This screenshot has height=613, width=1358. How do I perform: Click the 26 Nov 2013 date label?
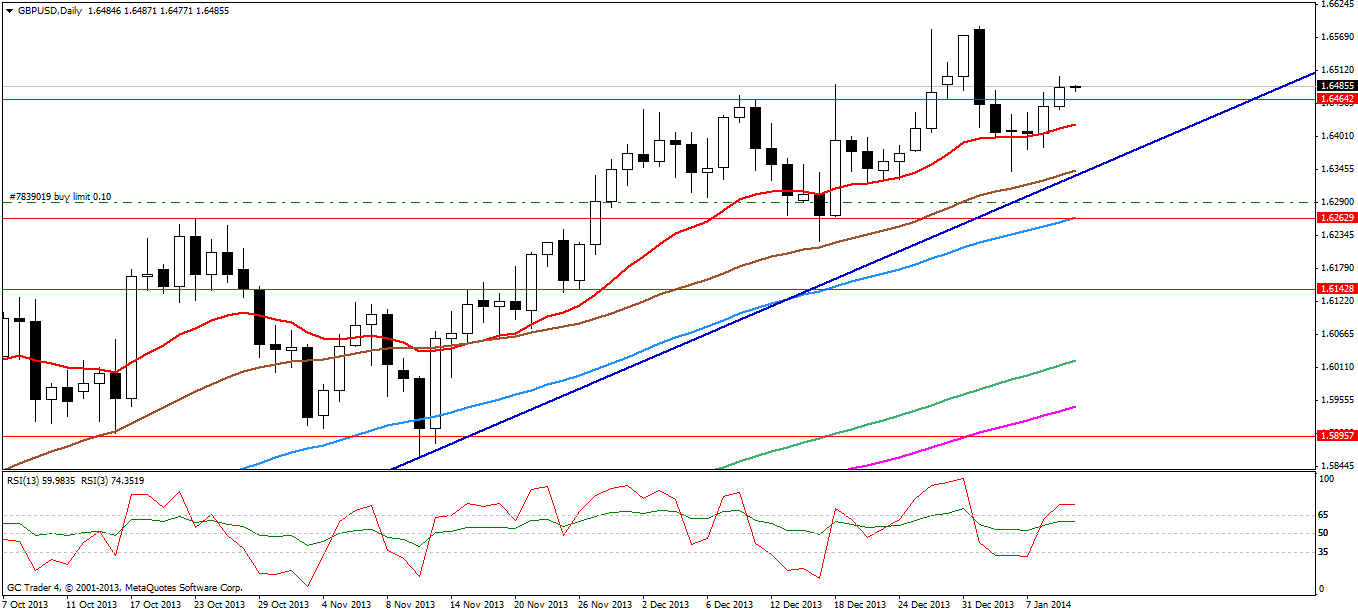click(x=603, y=605)
